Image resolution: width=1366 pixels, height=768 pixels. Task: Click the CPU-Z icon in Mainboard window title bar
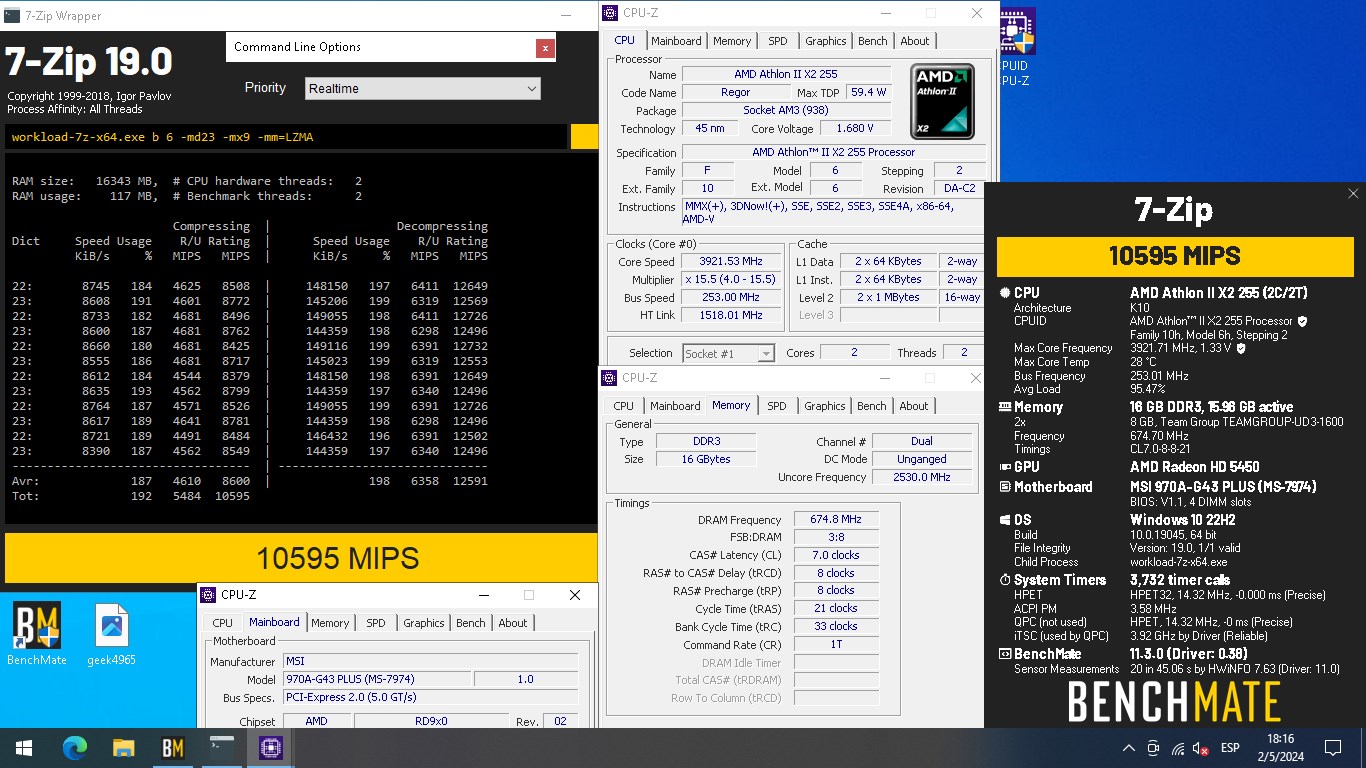coord(208,595)
